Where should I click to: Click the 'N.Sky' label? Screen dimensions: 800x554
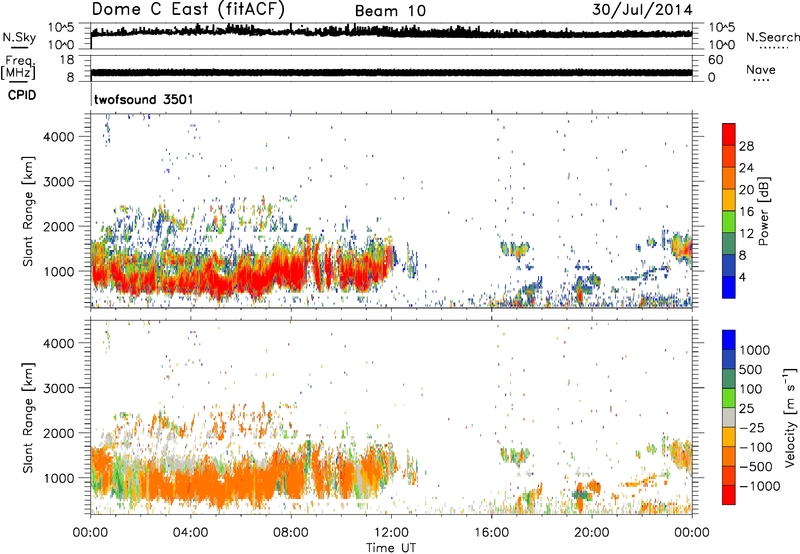coord(19,37)
